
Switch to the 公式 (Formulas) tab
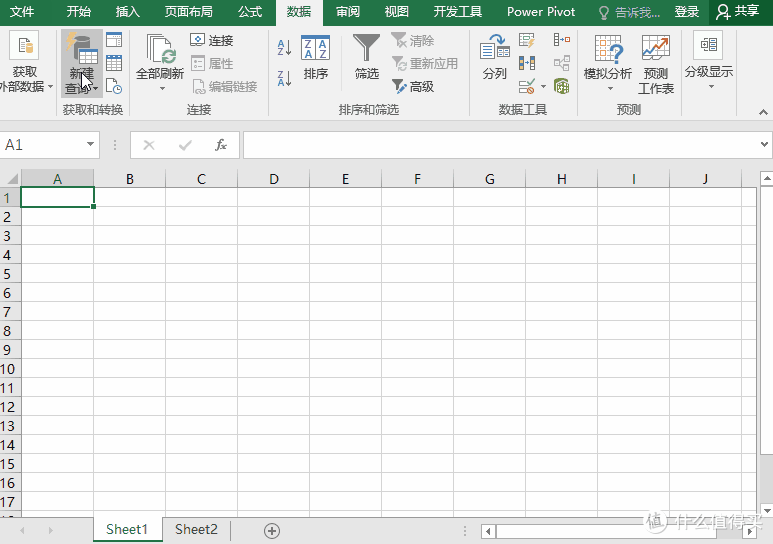(250, 12)
